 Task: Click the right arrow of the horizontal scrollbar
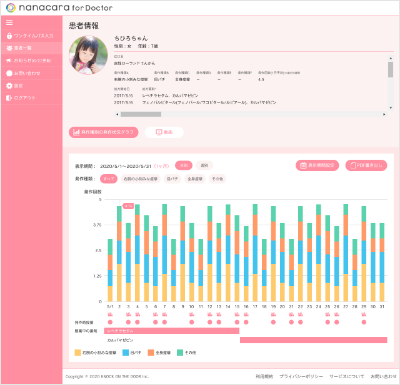pos(384,114)
